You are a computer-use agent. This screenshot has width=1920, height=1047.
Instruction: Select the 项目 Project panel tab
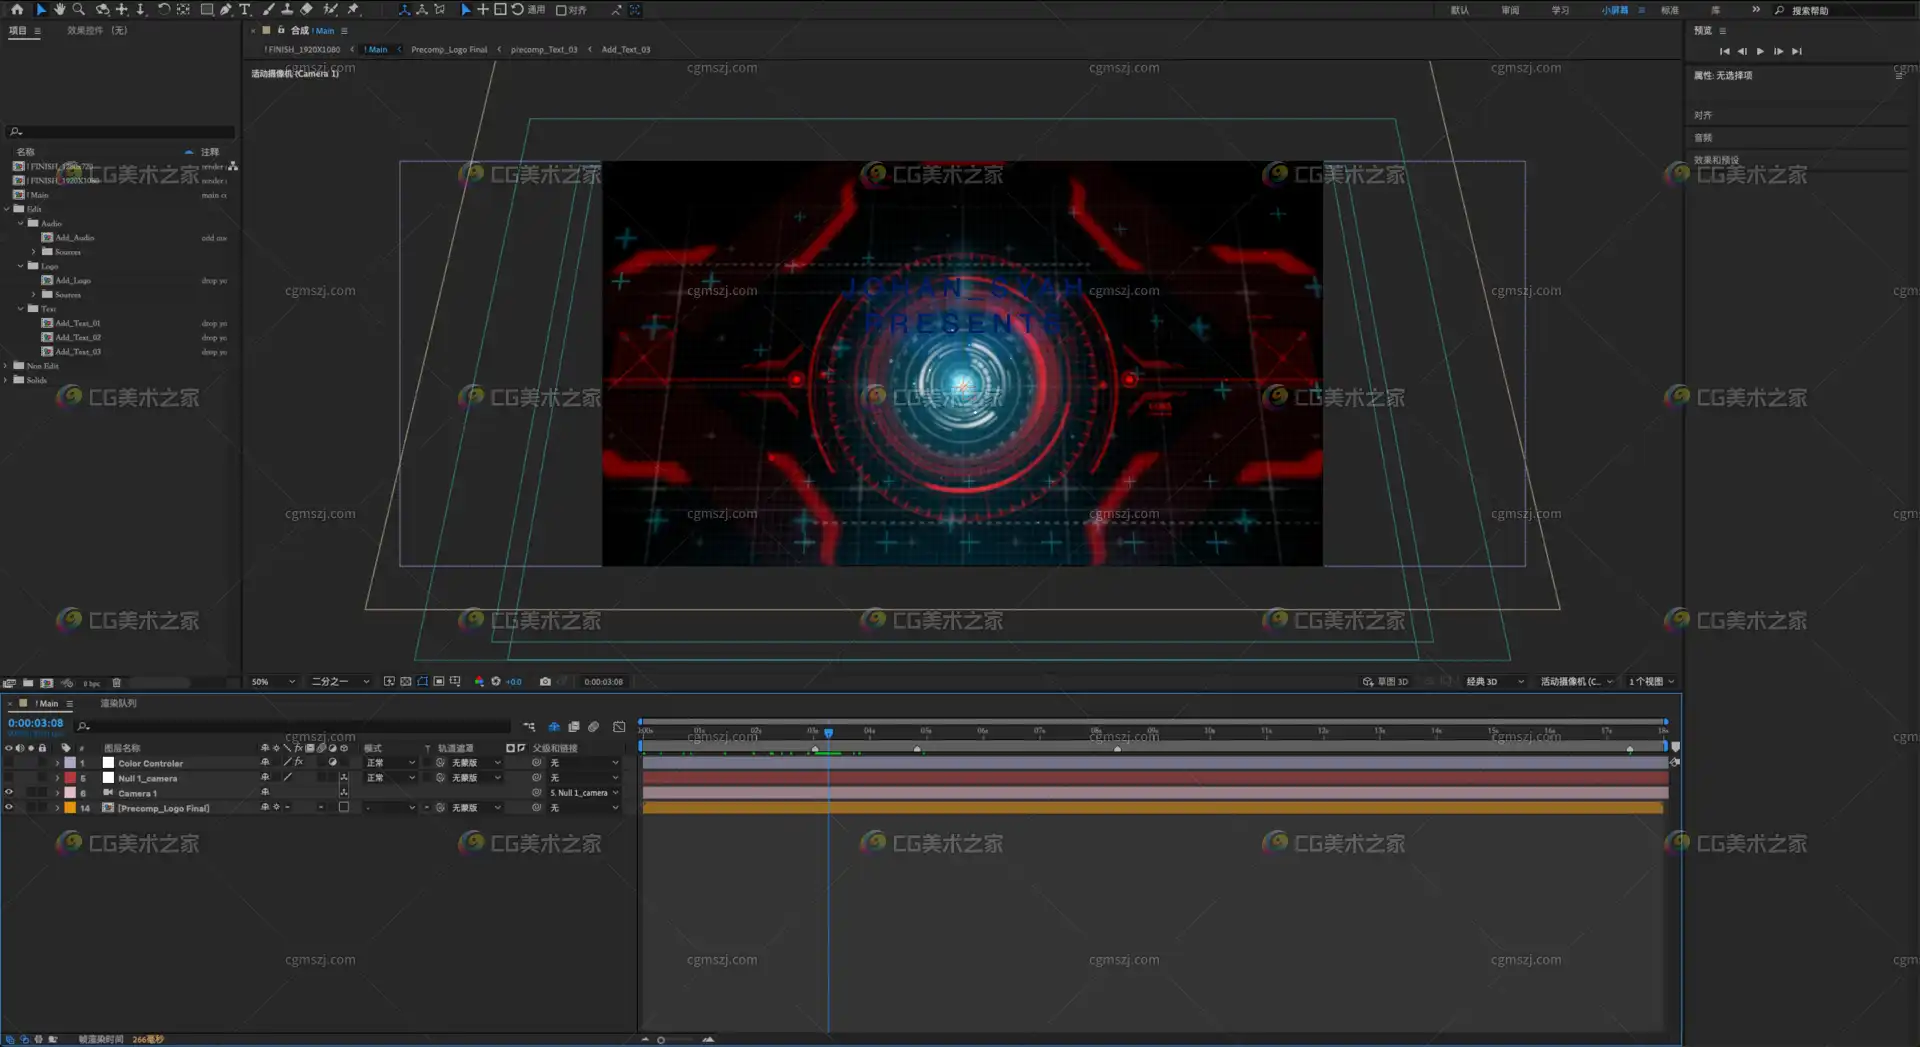click(x=18, y=30)
